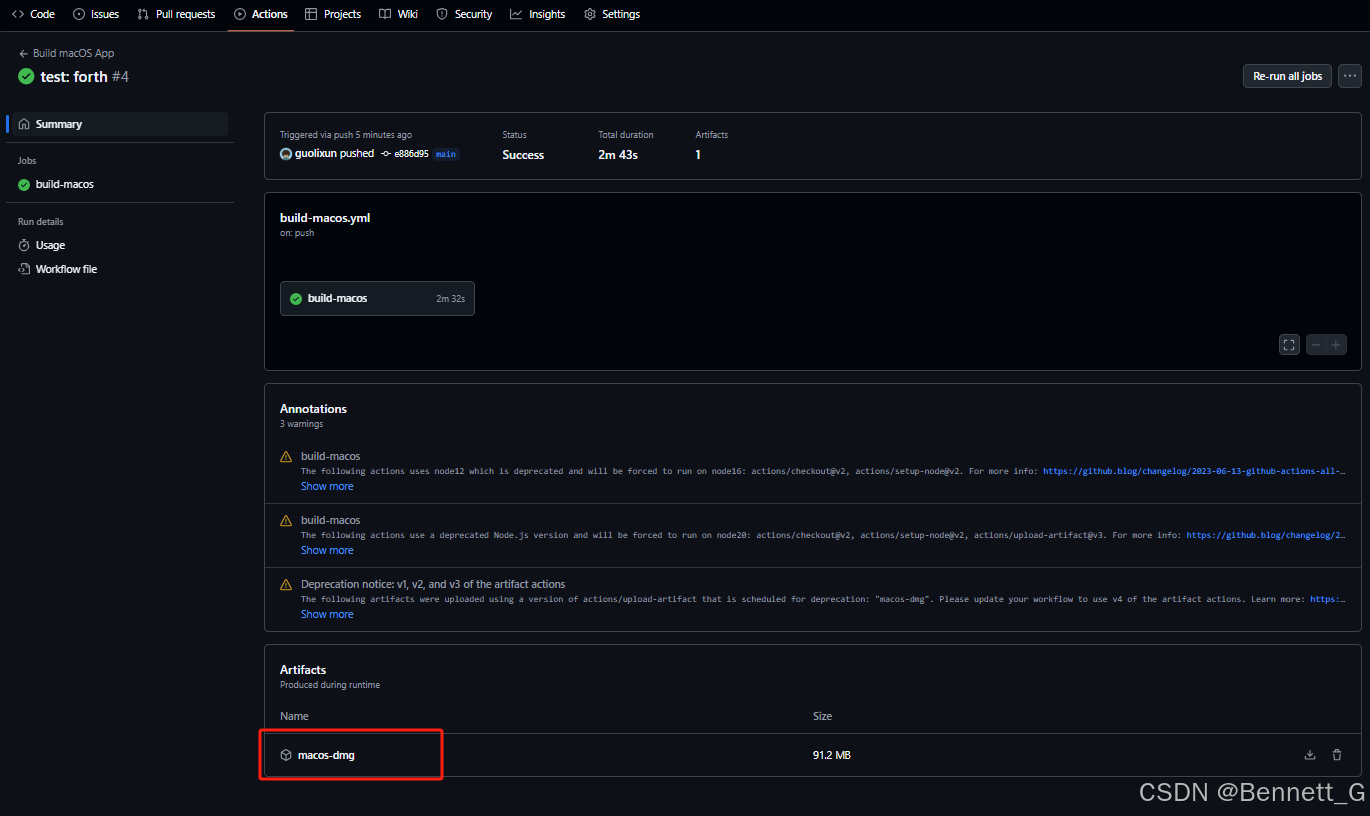Click the Artifacts count 1

click(x=698, y=155)
